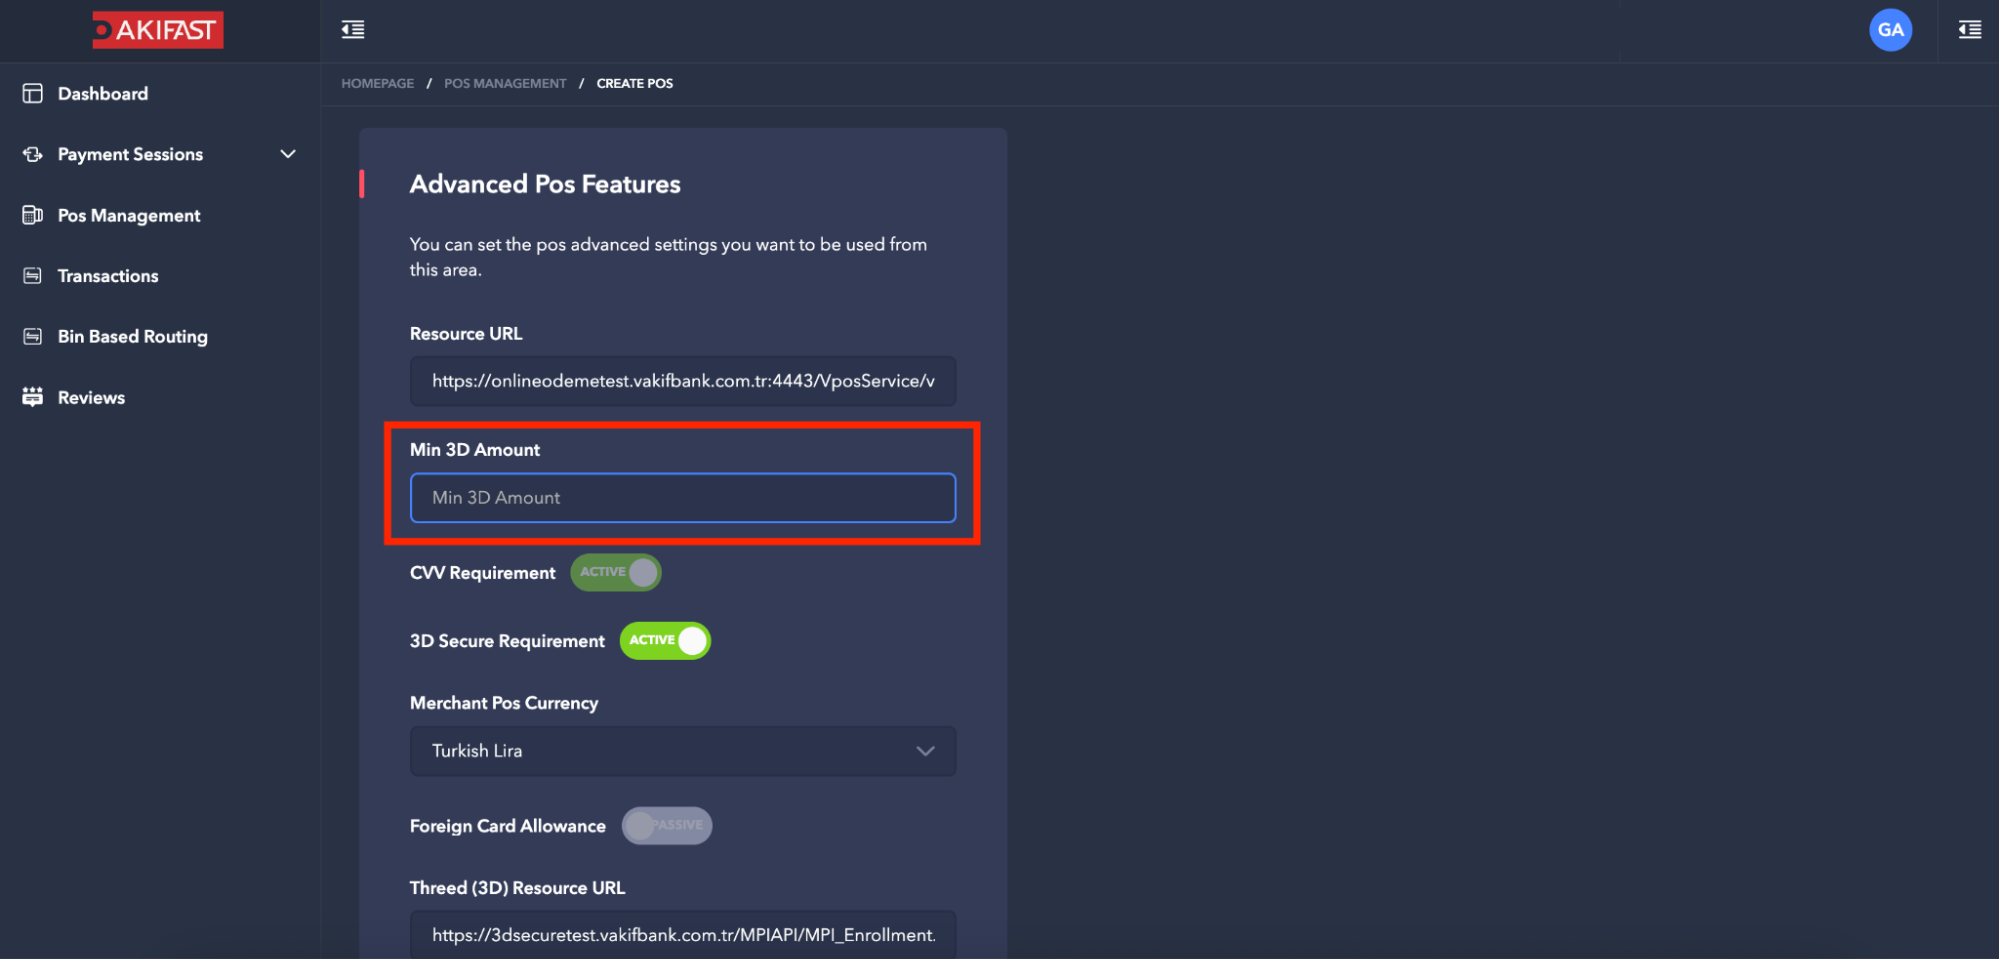Open the Merchant Pos Currency dropdown
The image size is (1999, 960).
pyautogui.click(x=683, y=751)
